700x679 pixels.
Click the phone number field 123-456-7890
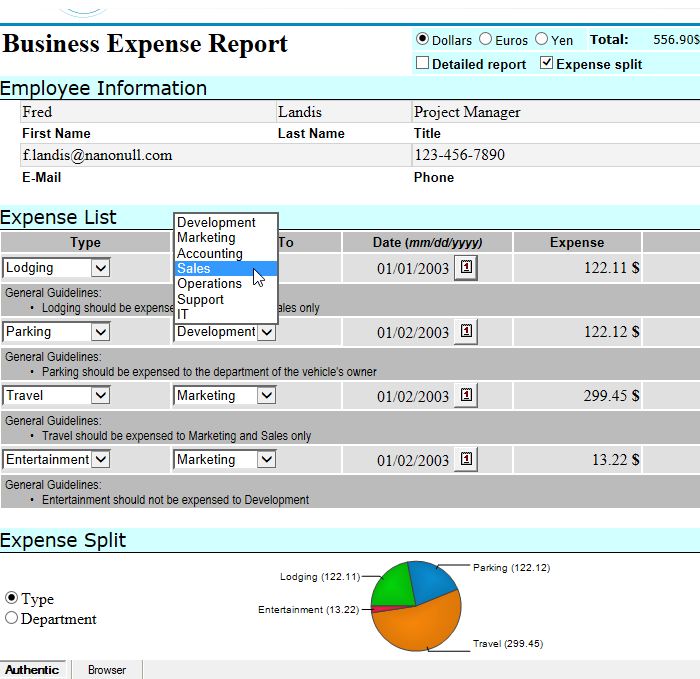[x=459, y=155]
